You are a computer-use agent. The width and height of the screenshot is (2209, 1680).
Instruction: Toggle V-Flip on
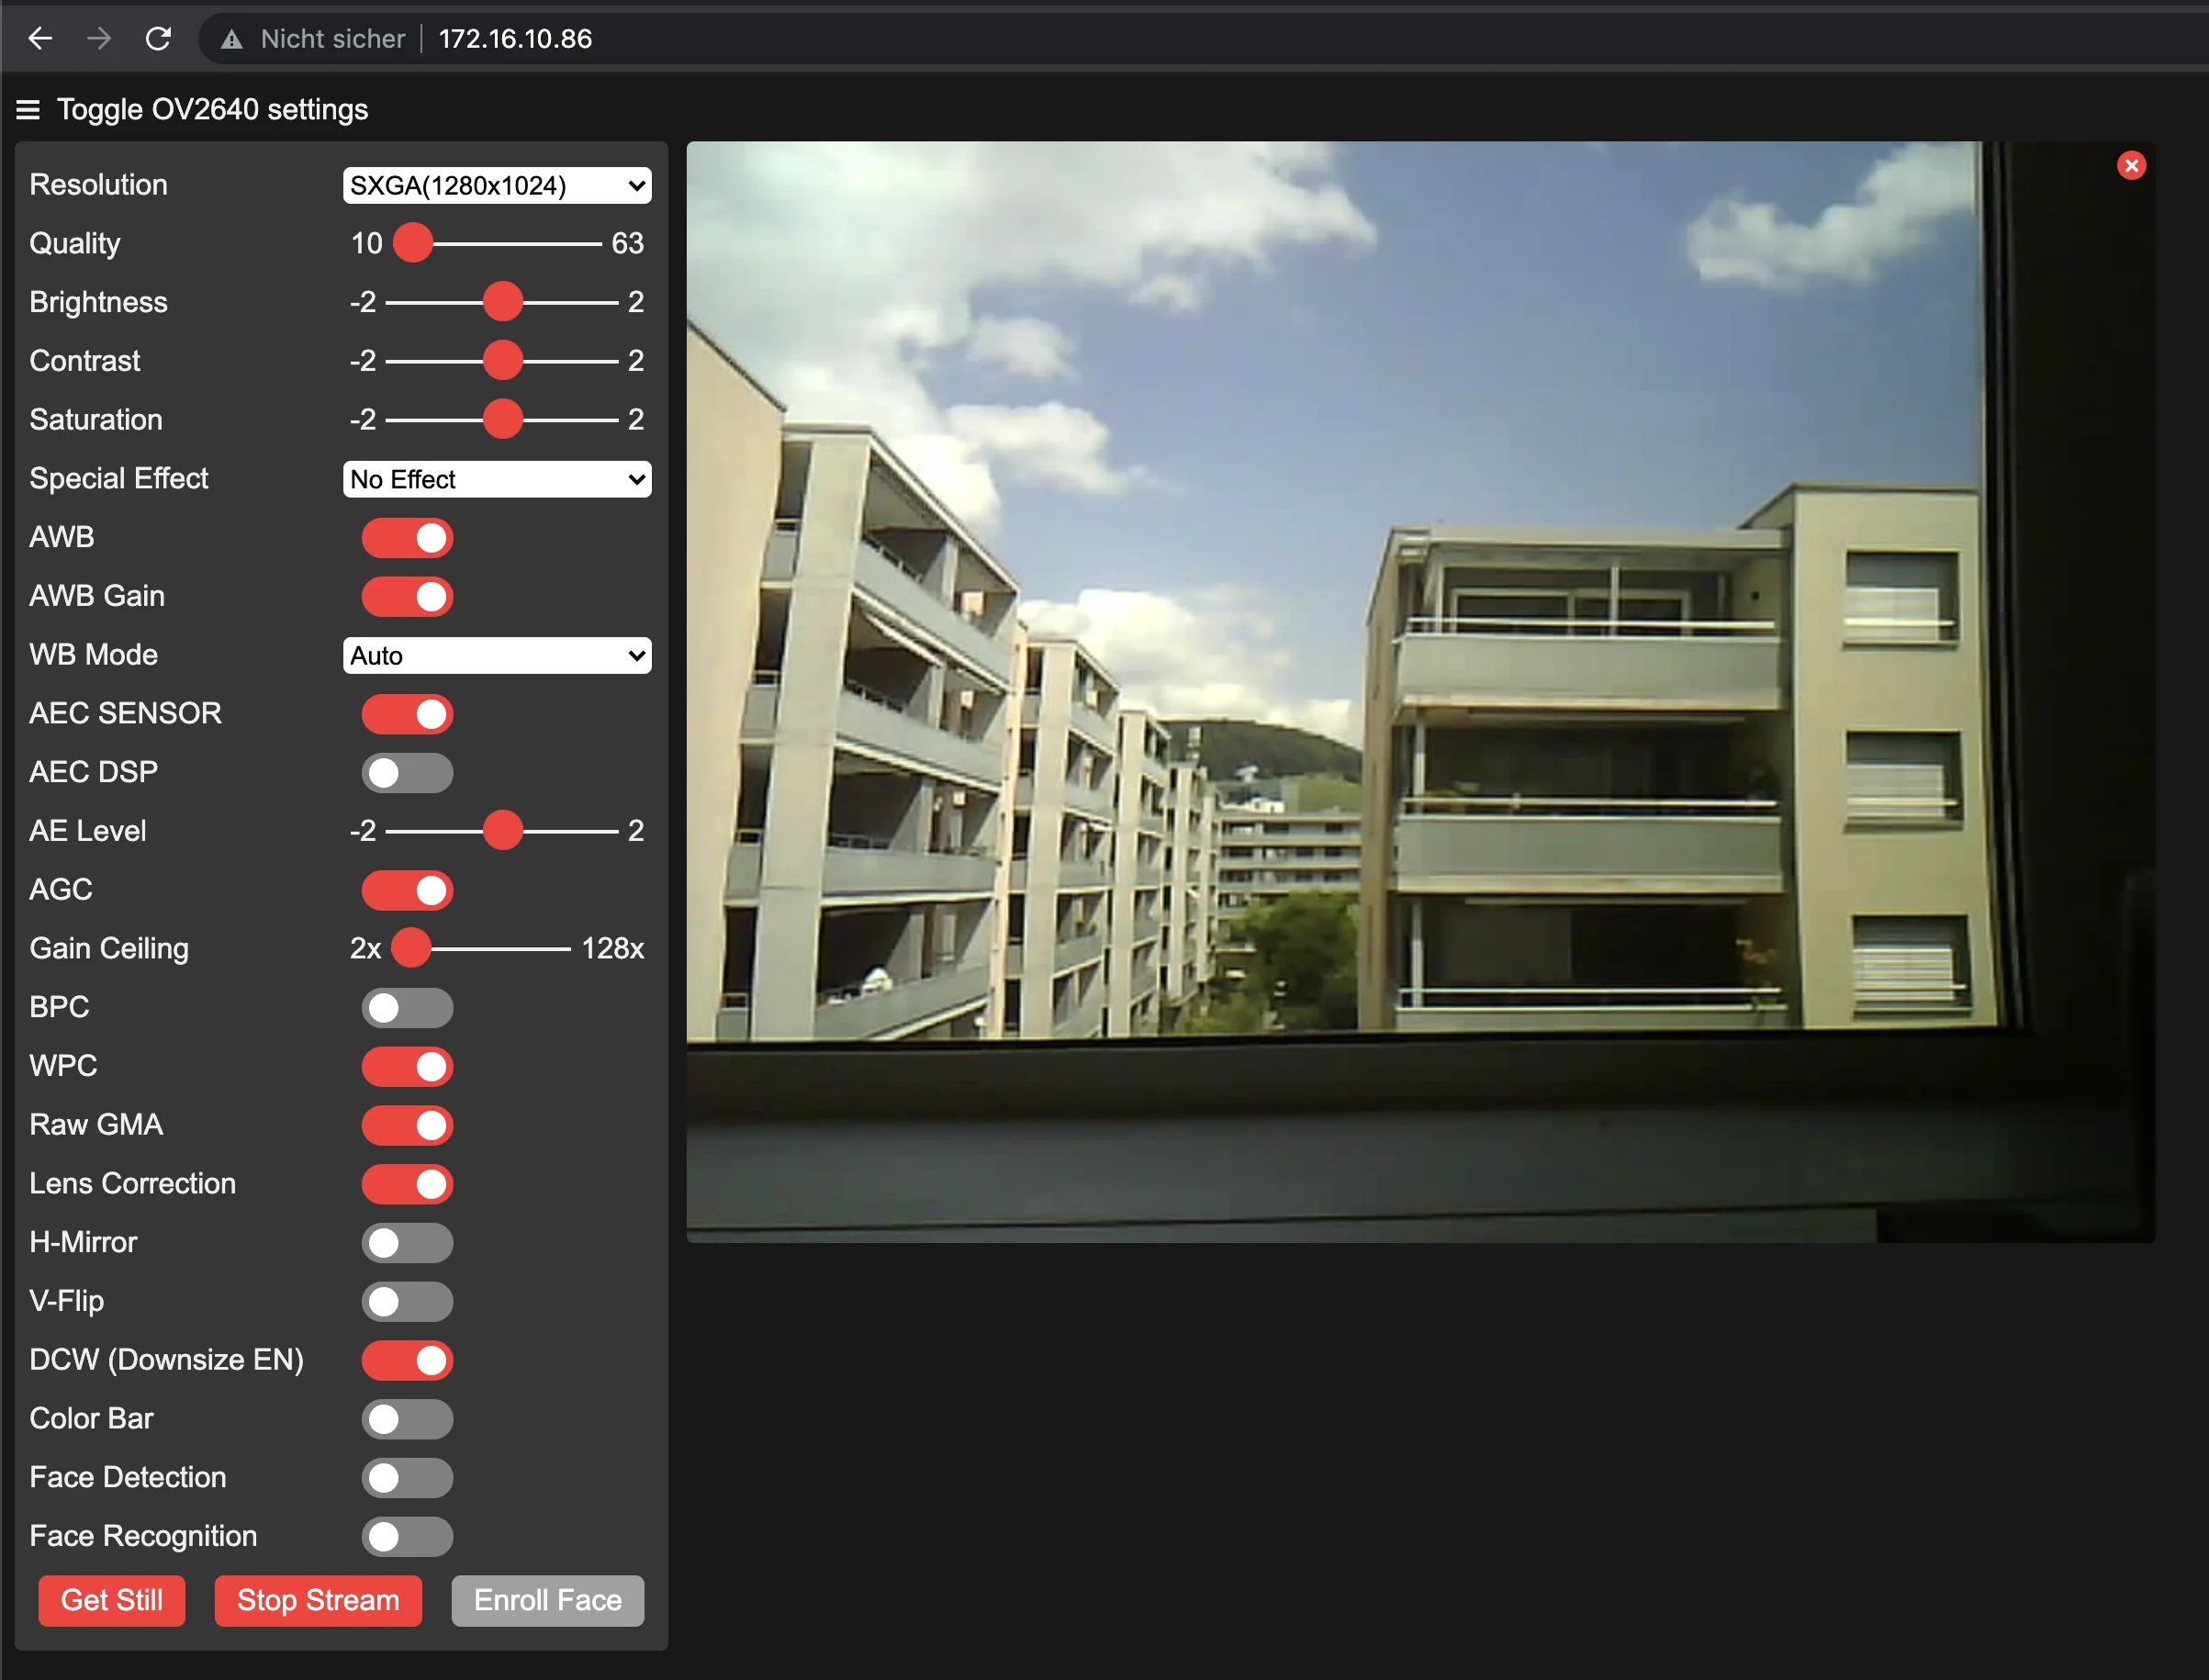pyautogui.click(x=407, y=1302)
